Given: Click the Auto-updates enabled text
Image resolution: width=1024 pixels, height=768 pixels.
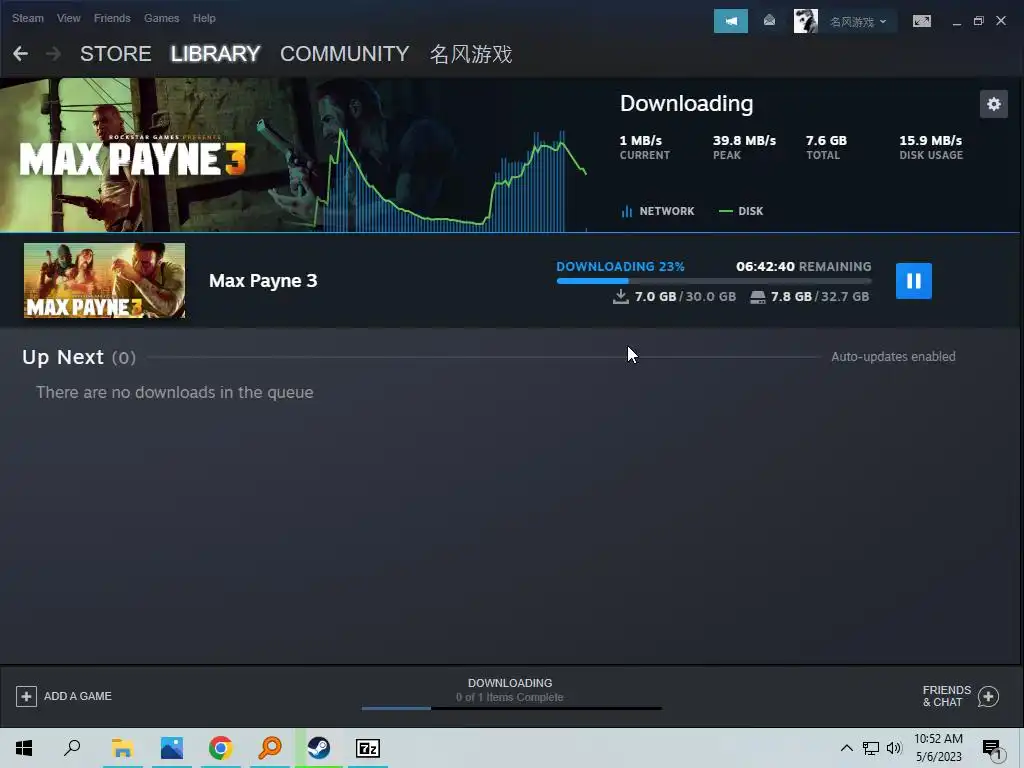Looking at the screenshot, I should pyautogui.click(x=893, y=357).
